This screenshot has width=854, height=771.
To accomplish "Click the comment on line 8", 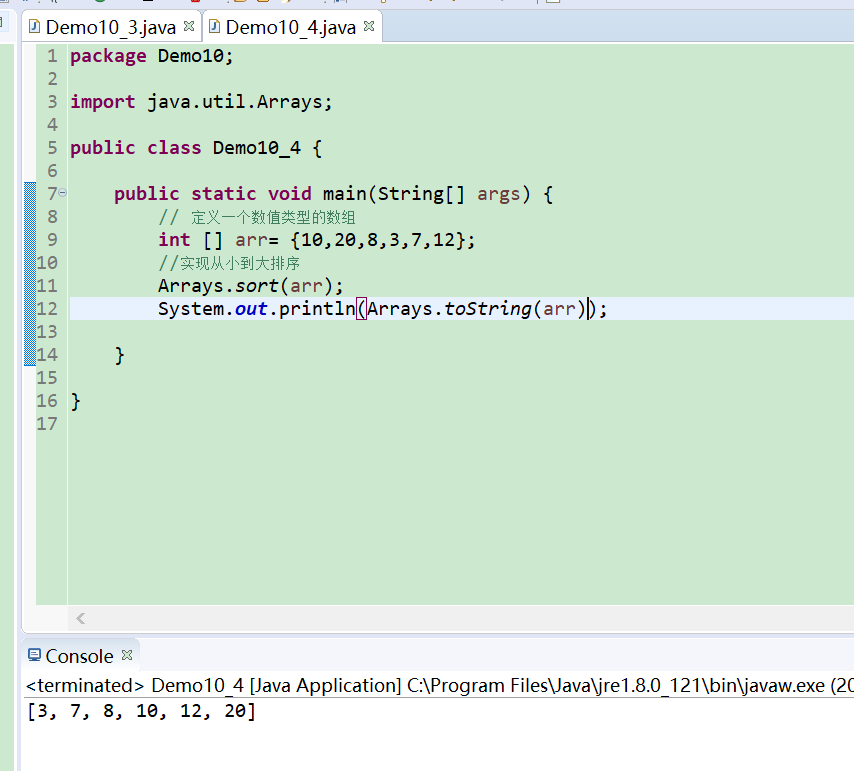I will tap(257, 218).
